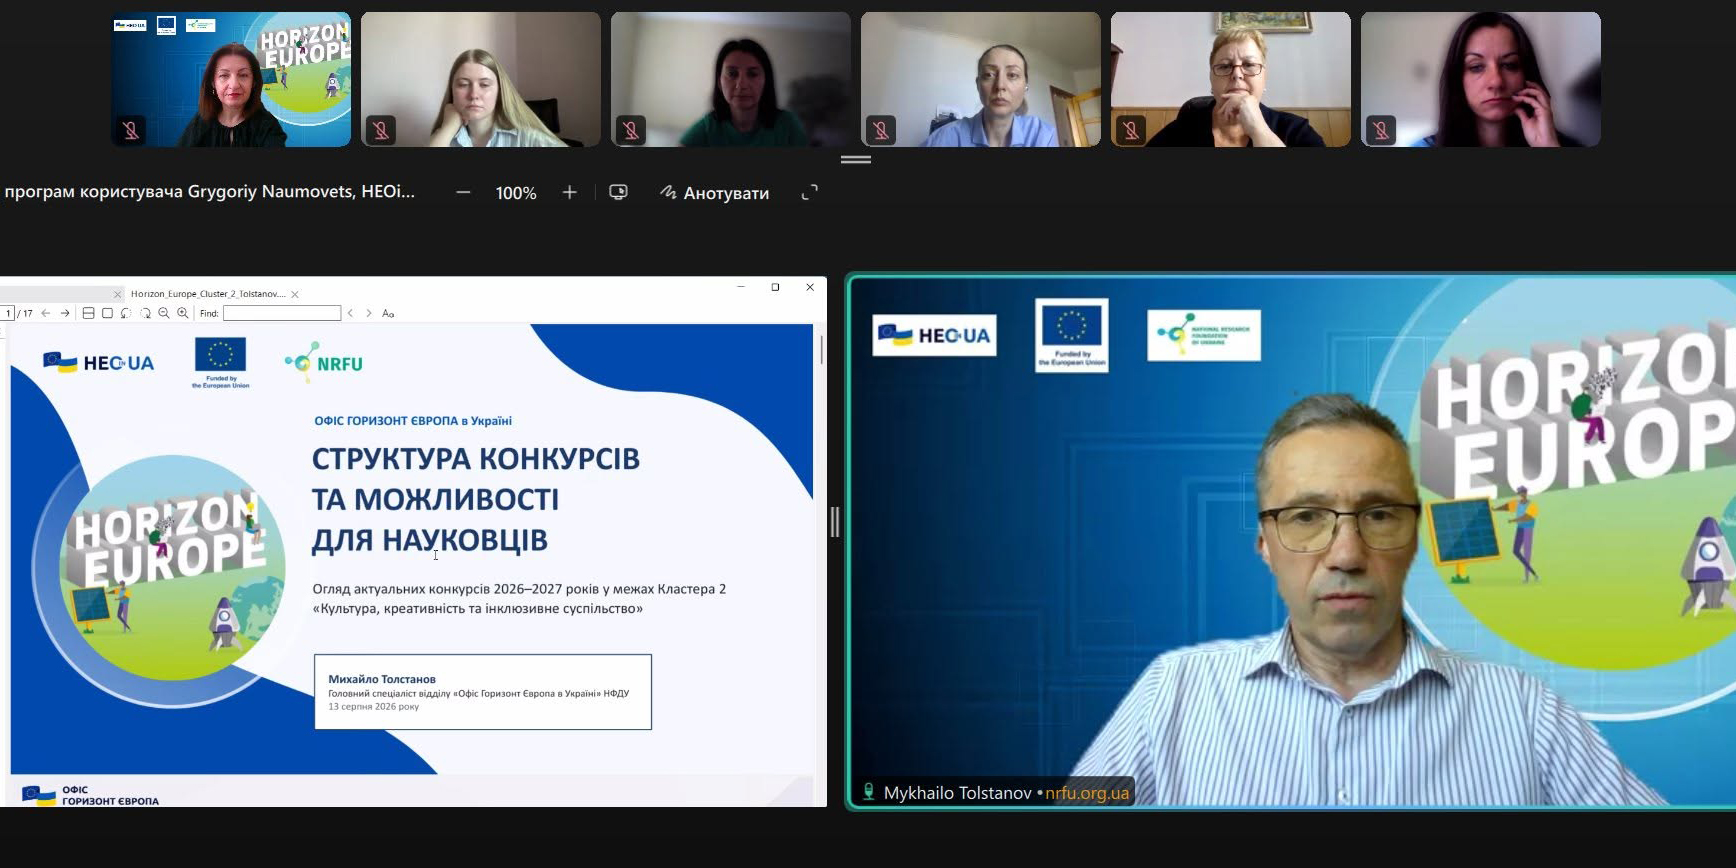Select participant with glasses video thumbnail

tap(1231, 79)
